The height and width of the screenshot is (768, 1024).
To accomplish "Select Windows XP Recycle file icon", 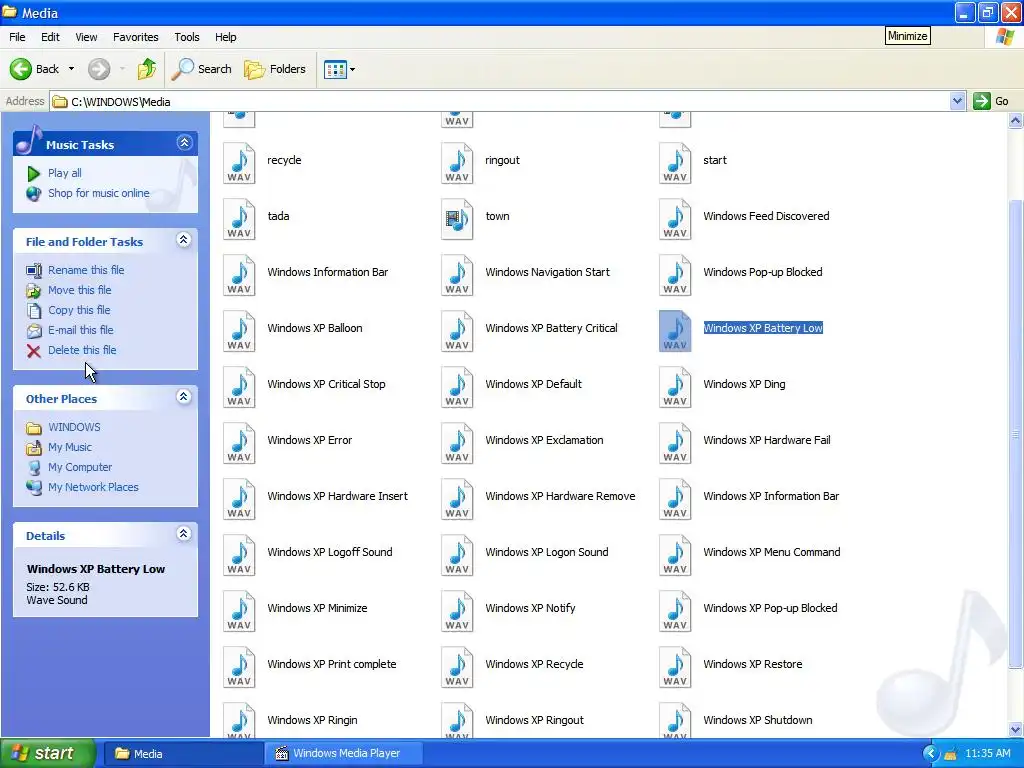I will (457, 667).
